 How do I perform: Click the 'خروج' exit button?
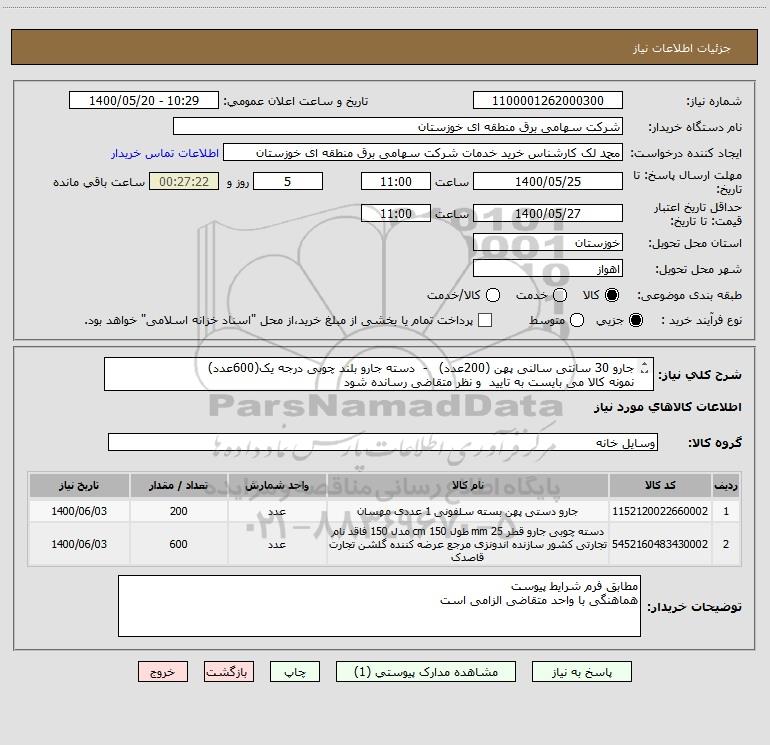click(x=163, y=672)
